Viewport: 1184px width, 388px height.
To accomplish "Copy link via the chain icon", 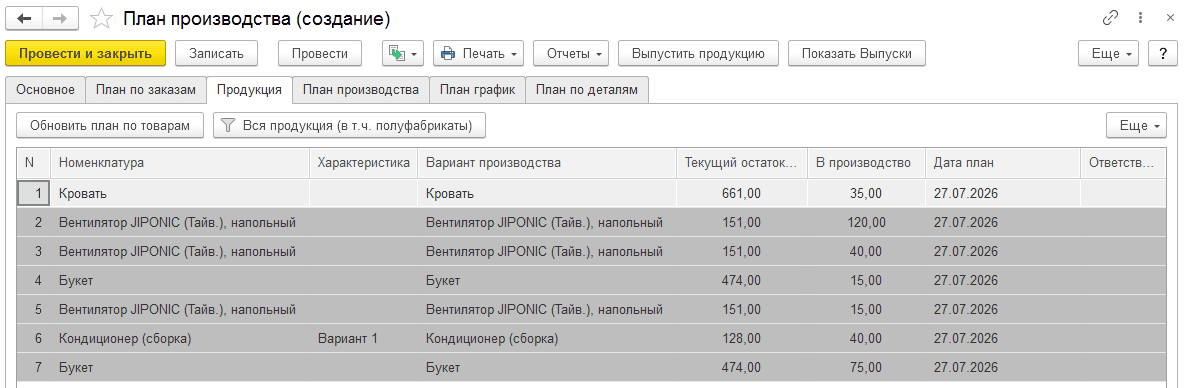I will (x=1110, y=17).
